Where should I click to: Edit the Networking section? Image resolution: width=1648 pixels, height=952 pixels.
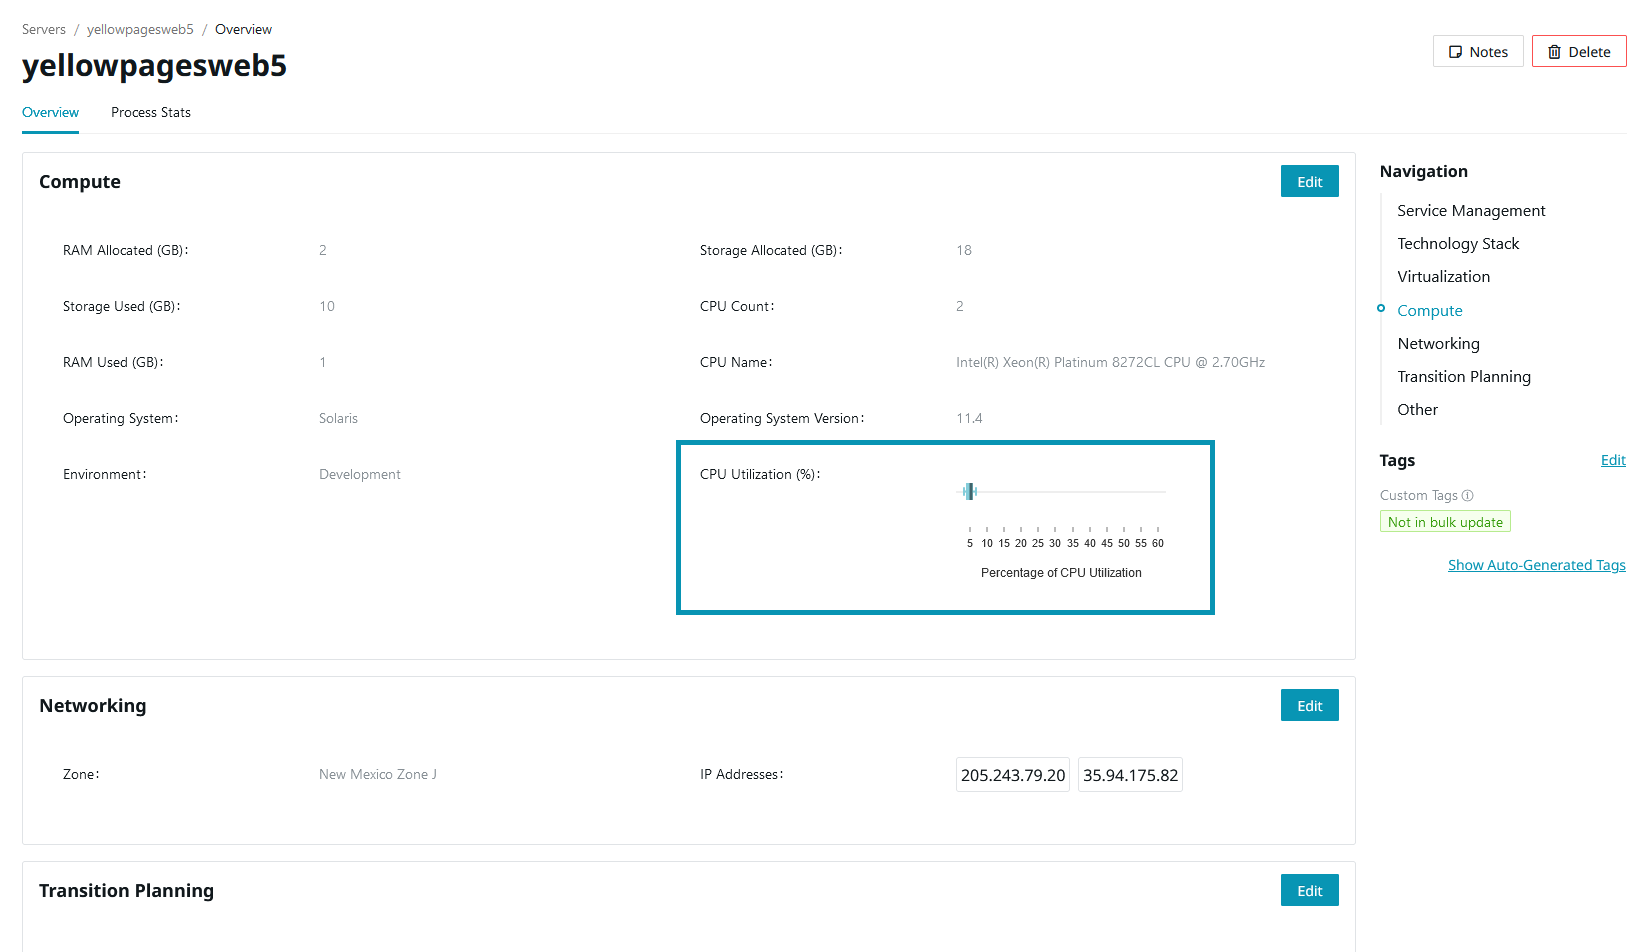pos(1309,706)
